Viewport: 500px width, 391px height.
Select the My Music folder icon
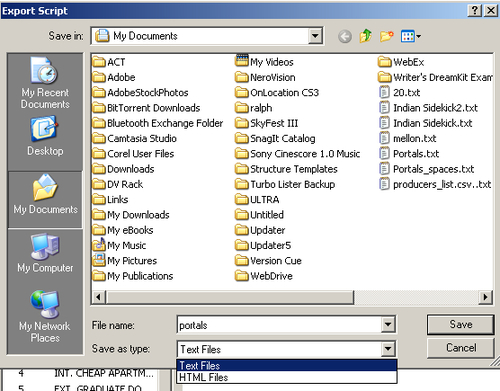pyautogui.click(x=99, y=245)
